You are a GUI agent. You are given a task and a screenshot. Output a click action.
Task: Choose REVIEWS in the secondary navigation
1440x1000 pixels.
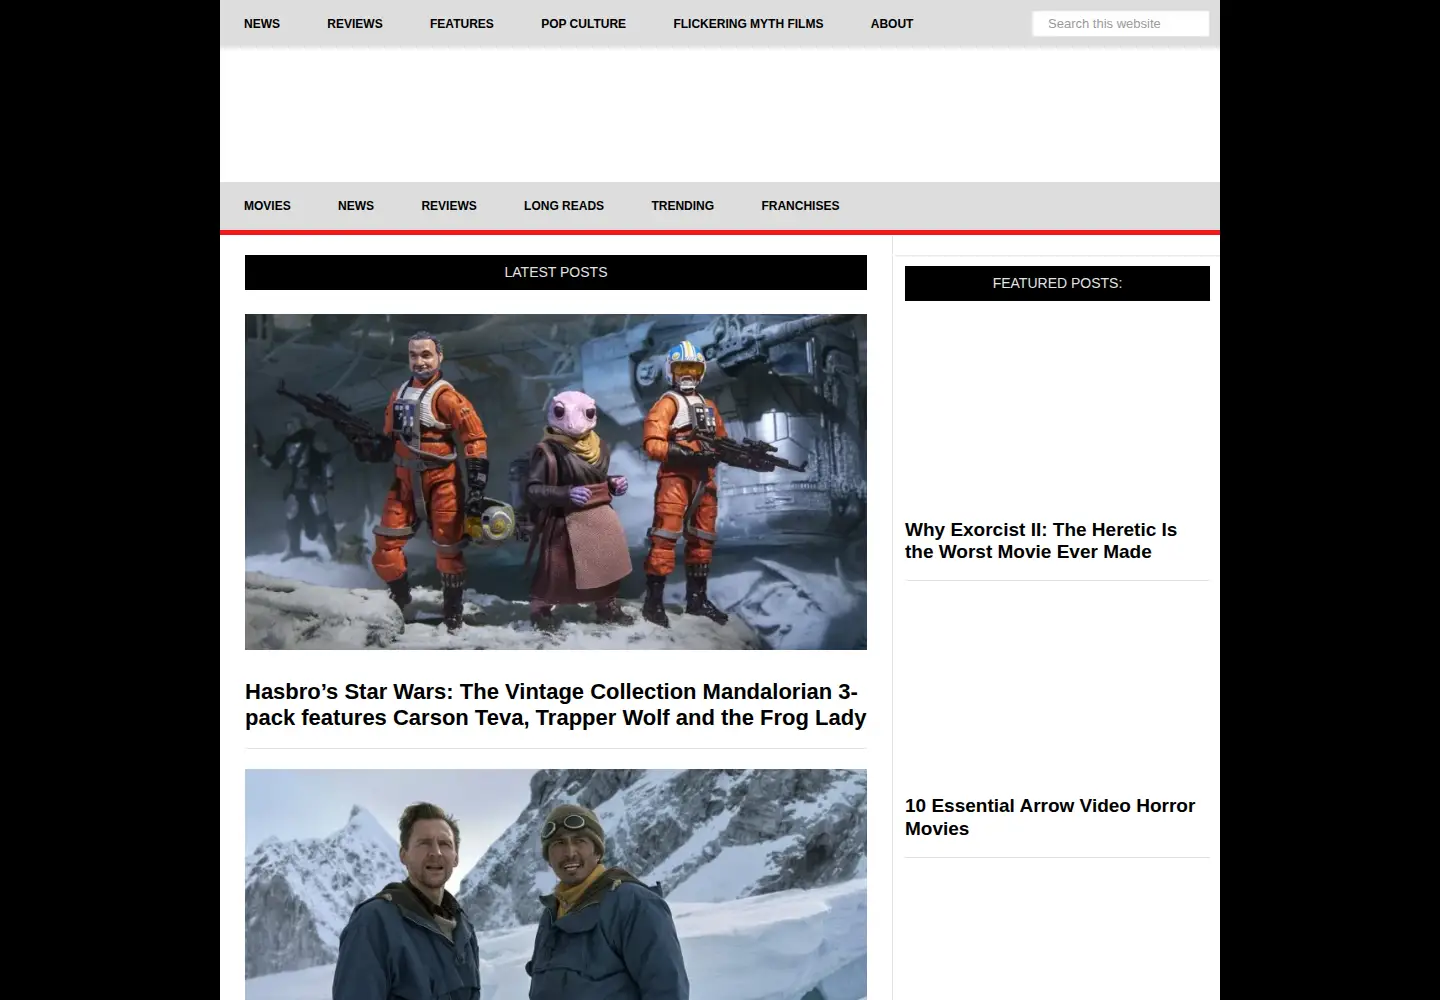click(x=449, y=205)
